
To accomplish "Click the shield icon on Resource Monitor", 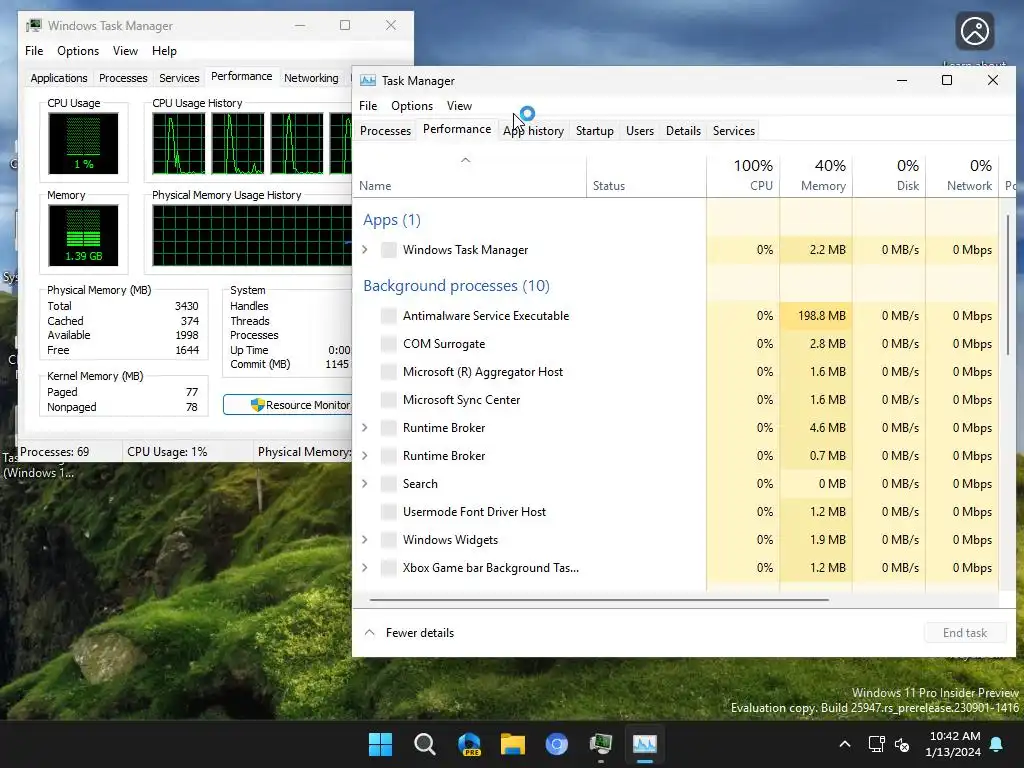I will (x=257, y=405).
